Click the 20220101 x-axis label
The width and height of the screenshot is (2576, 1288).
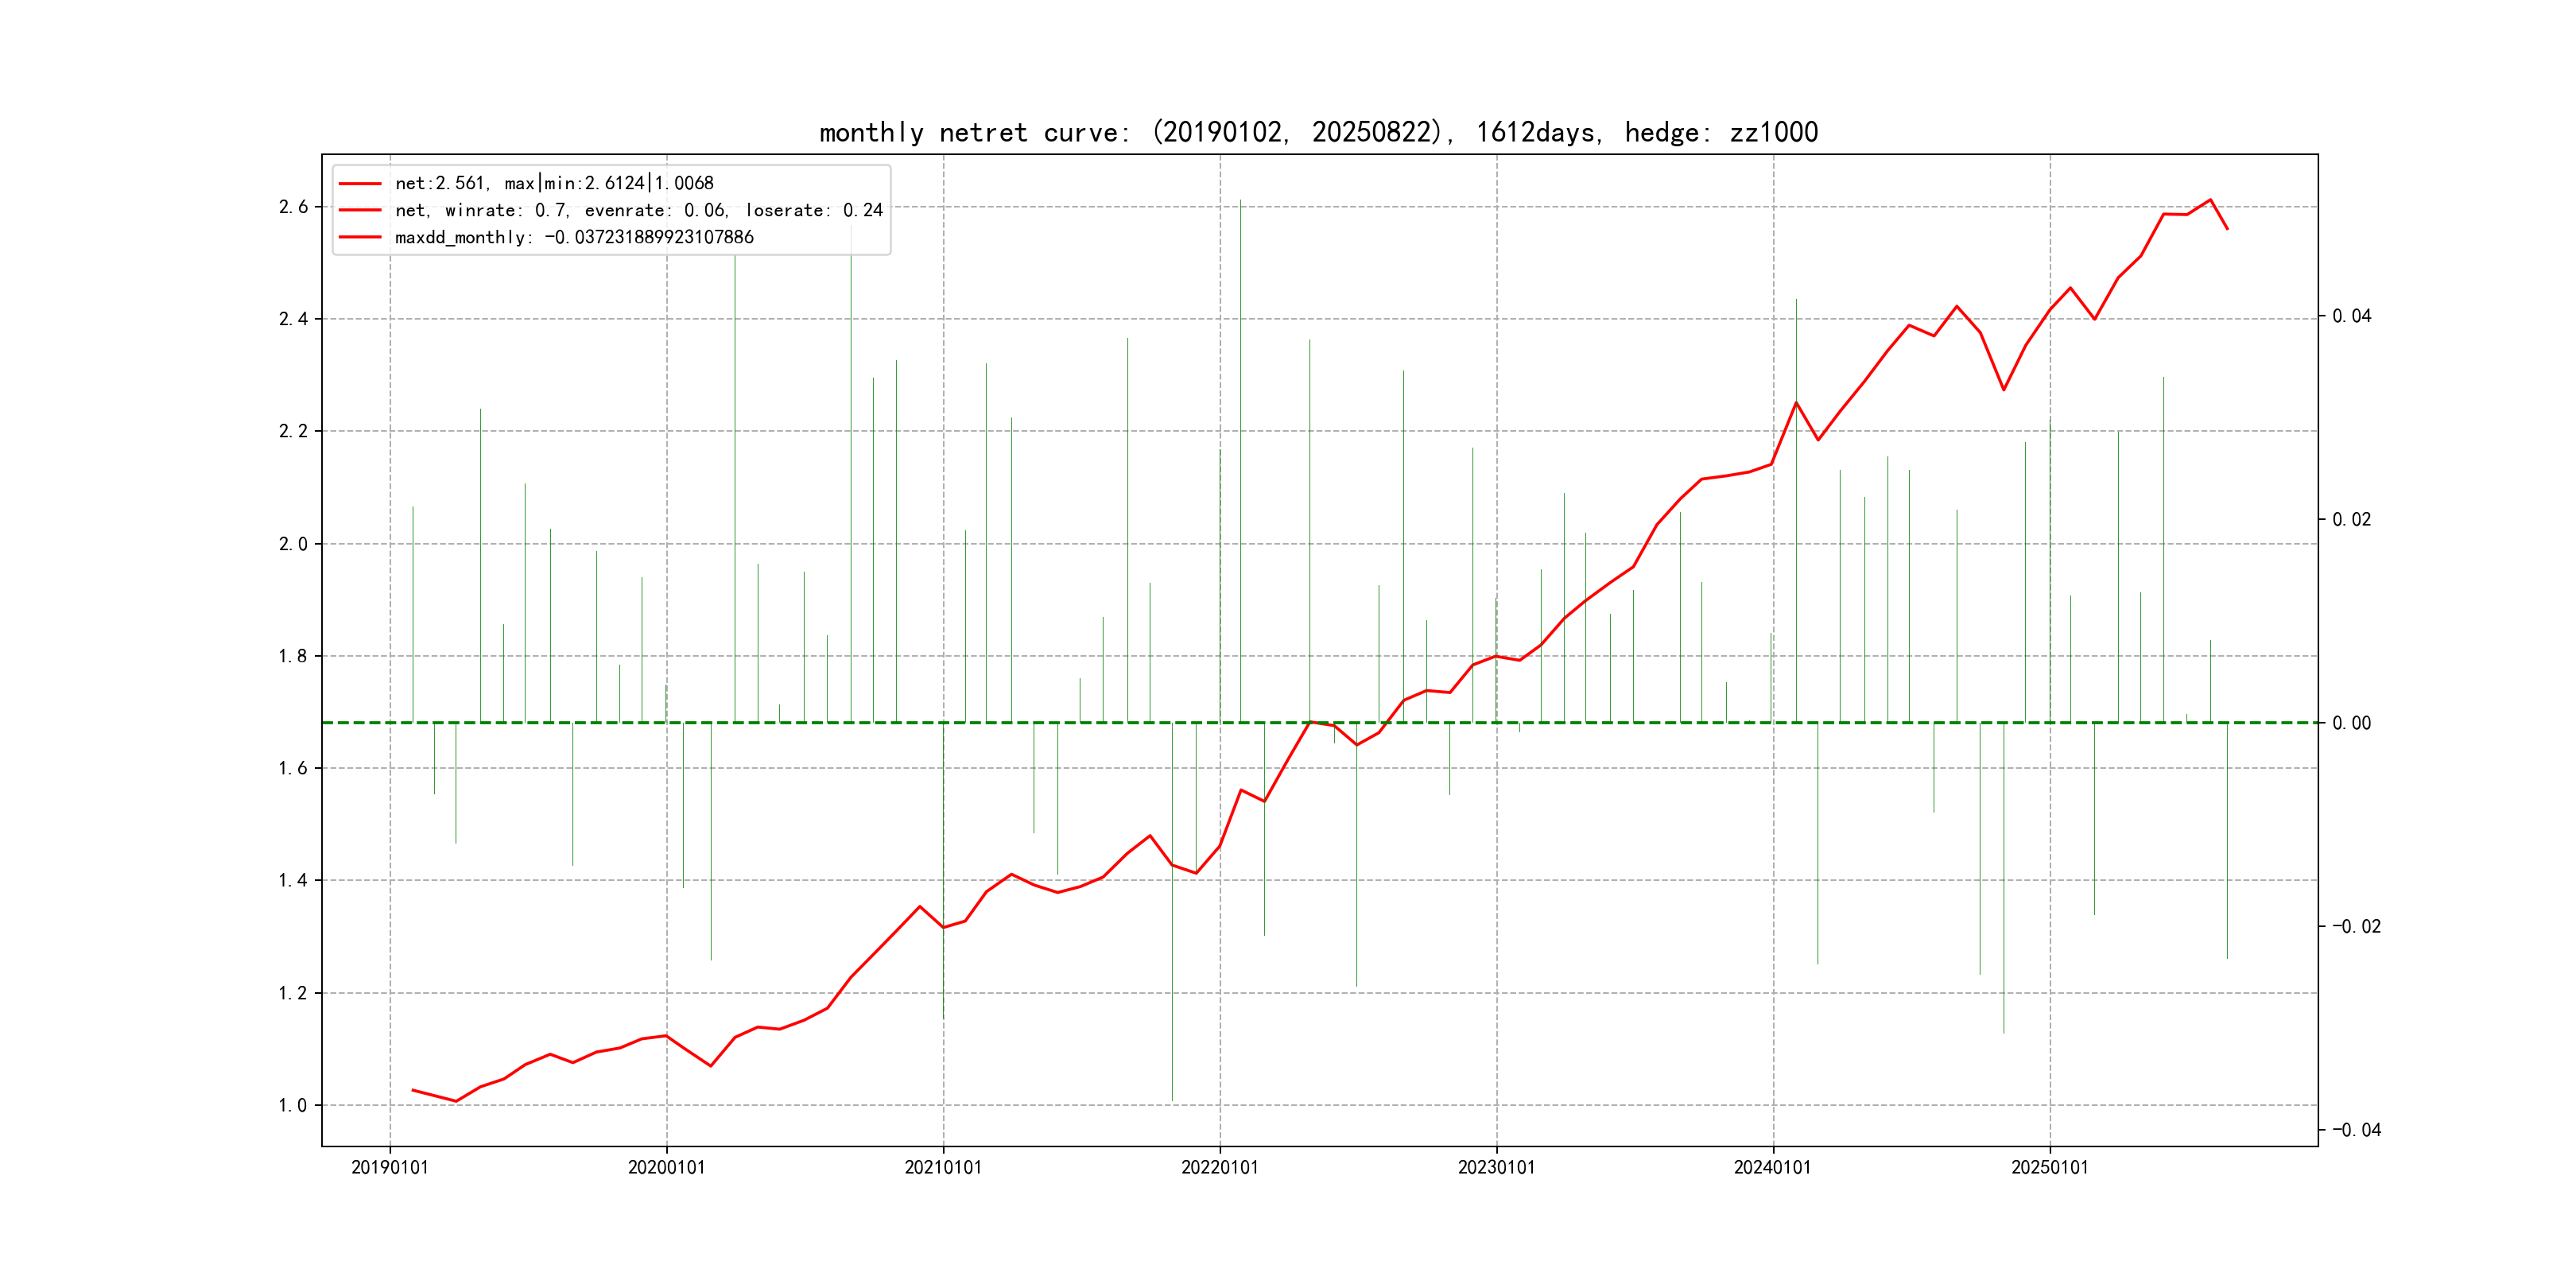1220,1167
